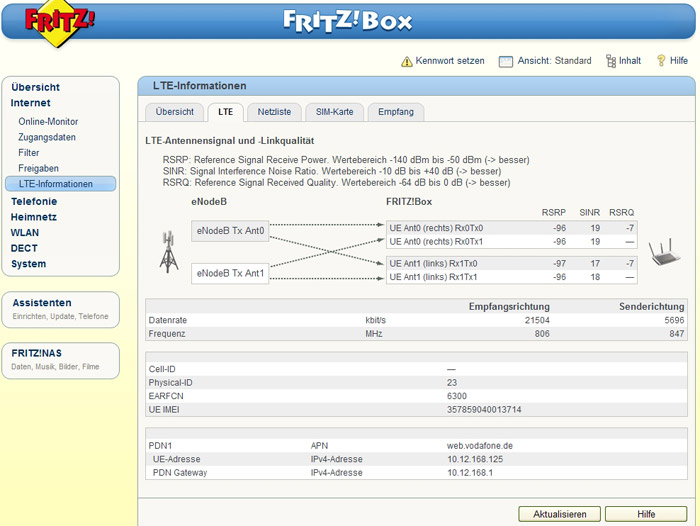Click the SINR column header
The height and width of the screenshot is (526, 700).
pyautogui.click(x=589, y=213)
